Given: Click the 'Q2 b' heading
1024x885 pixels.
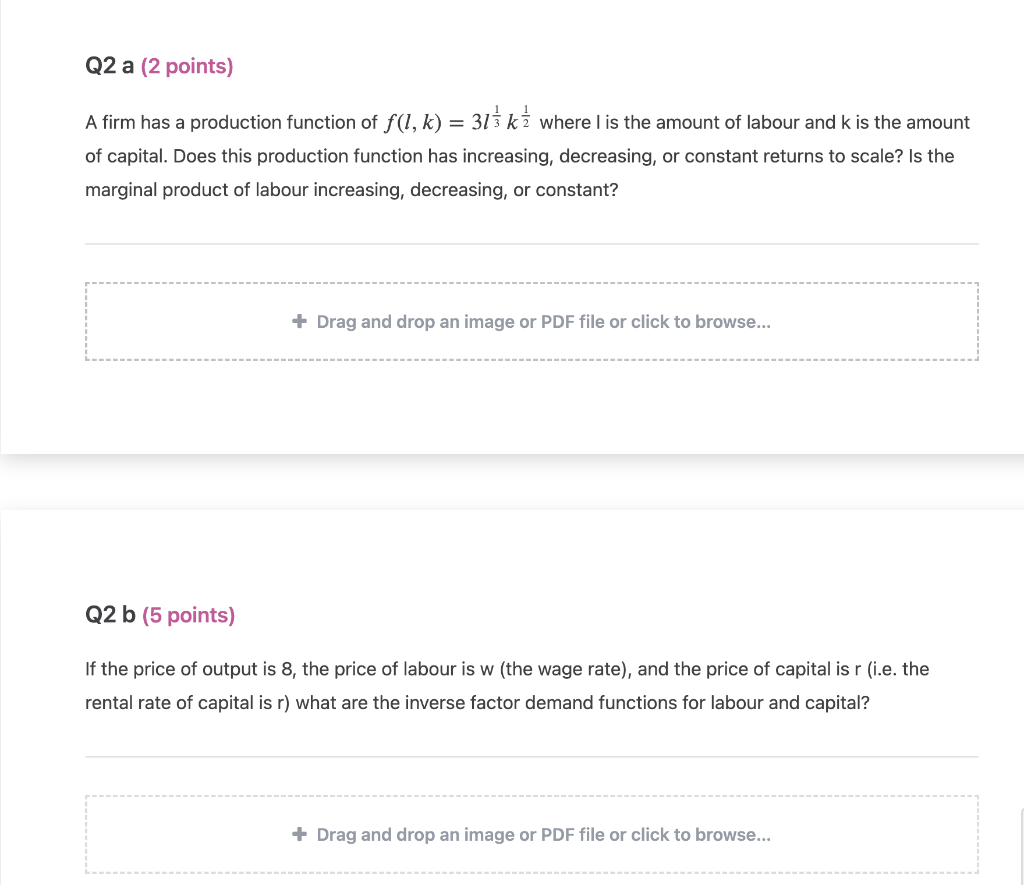Looking at the screenshot, I should click(111, 615).
